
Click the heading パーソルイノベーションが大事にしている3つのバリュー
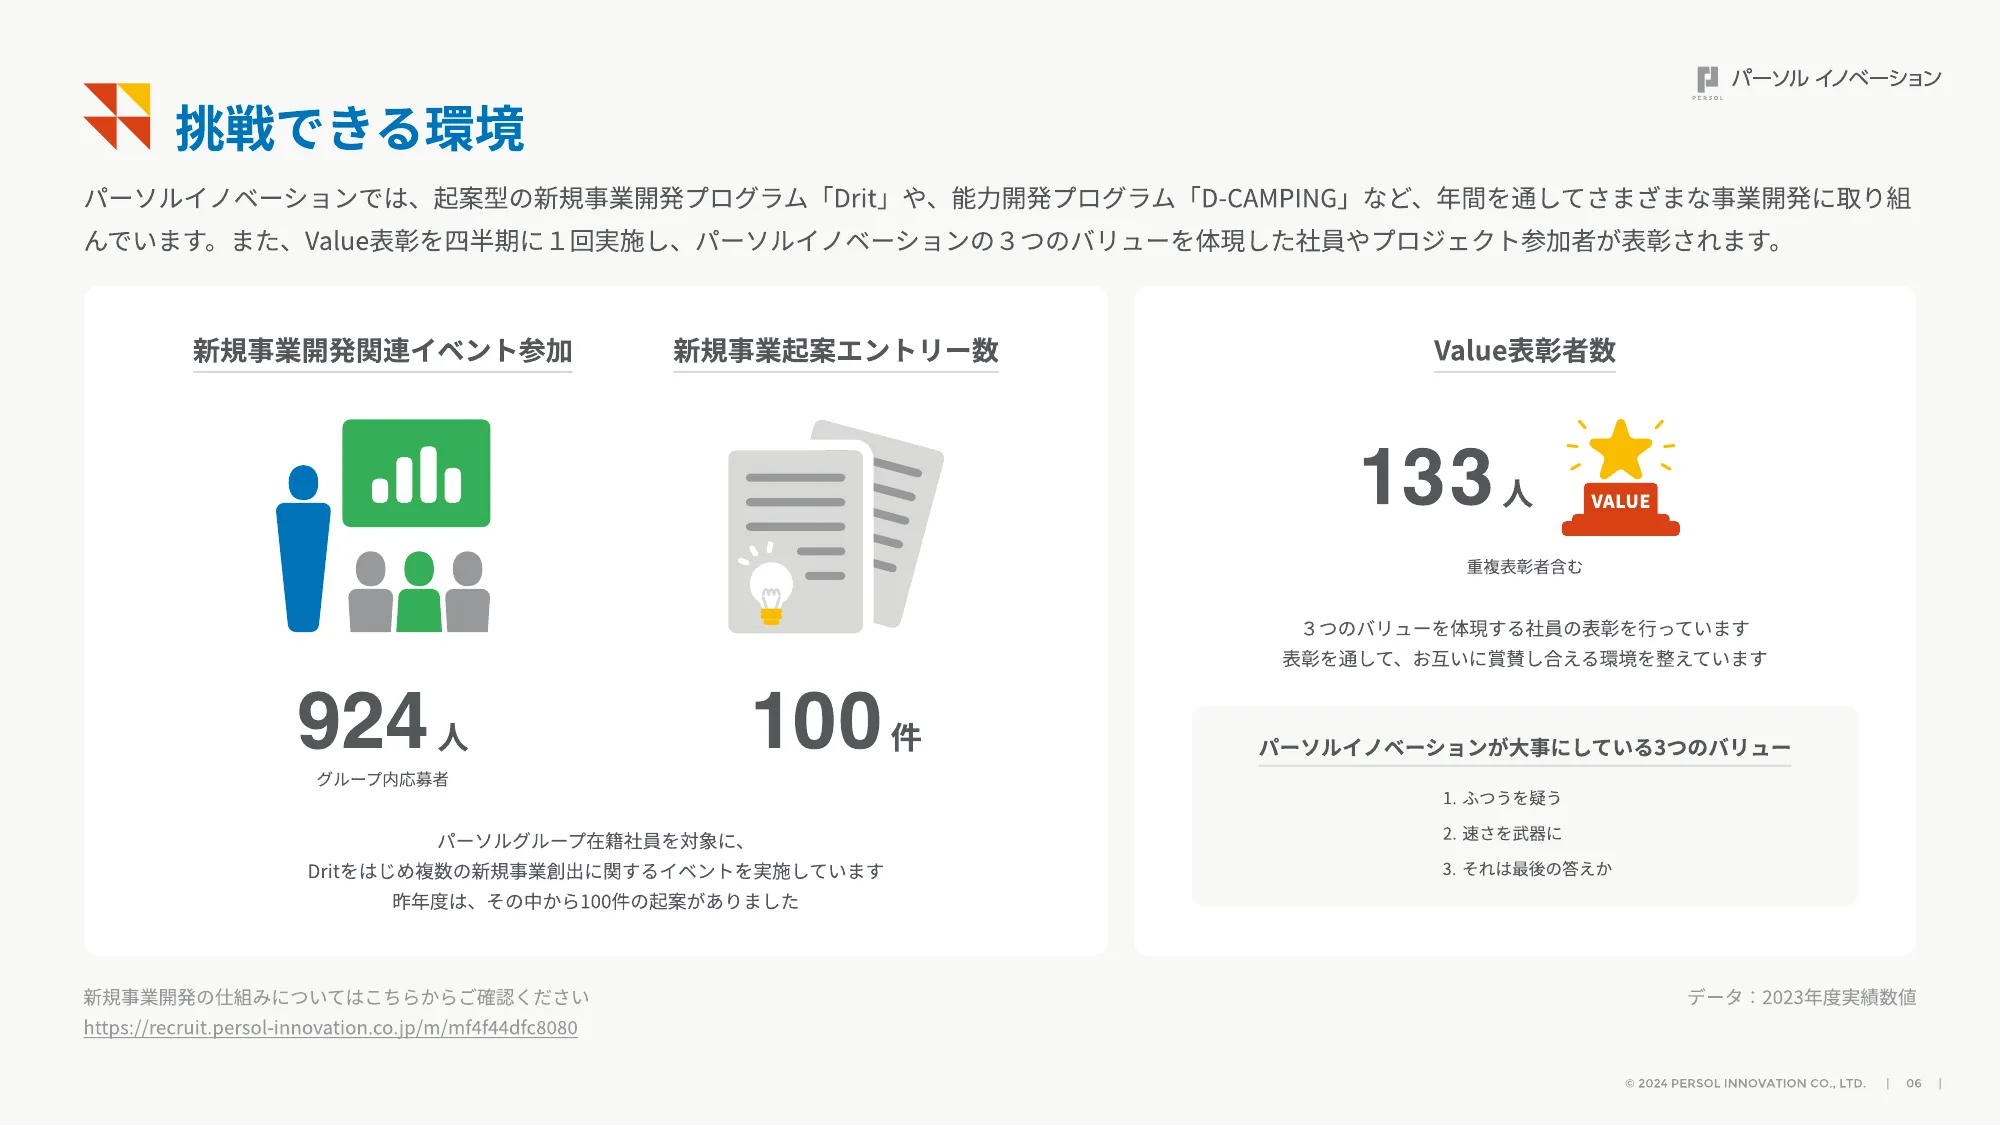point(1525,747)
